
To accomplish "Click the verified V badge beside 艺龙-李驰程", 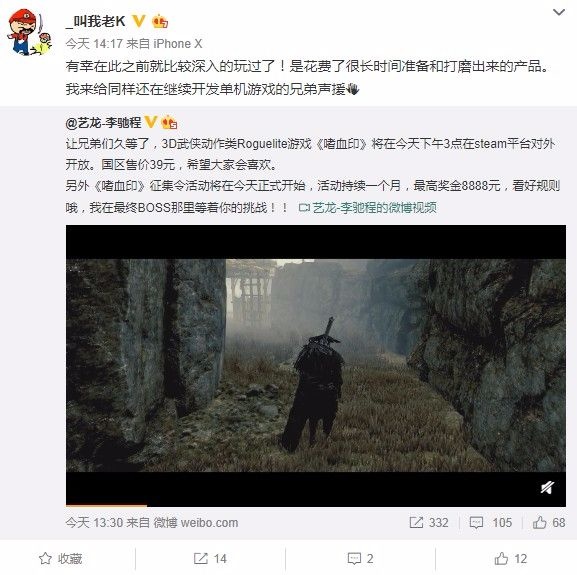I will 151,122.
